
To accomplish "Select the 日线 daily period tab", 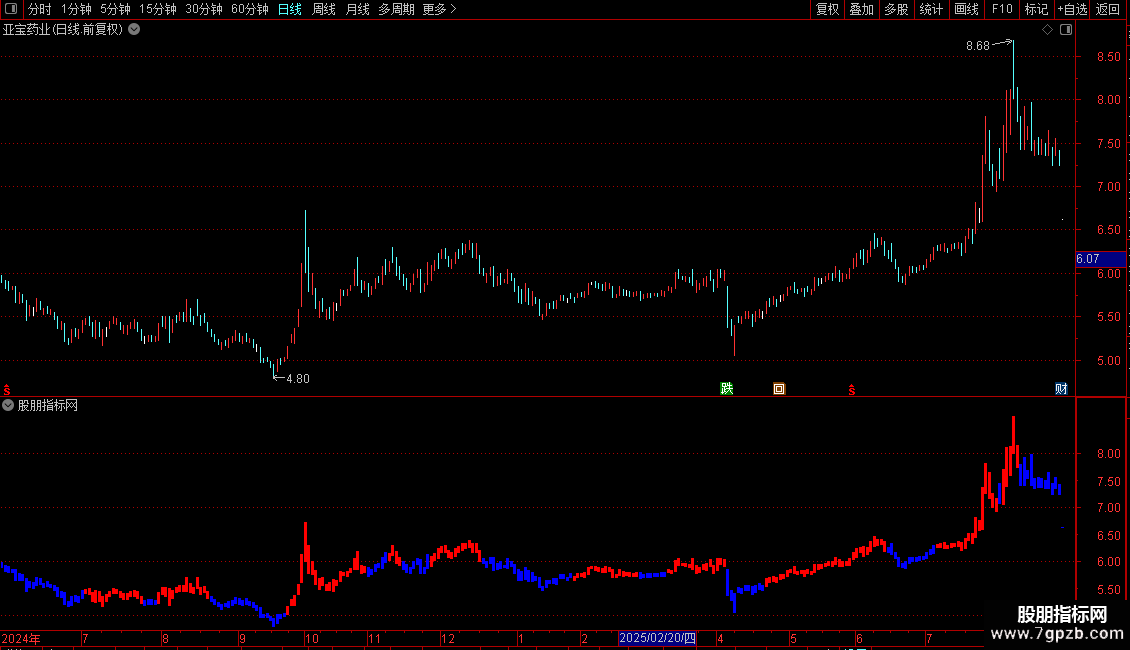I will [290, 9].
